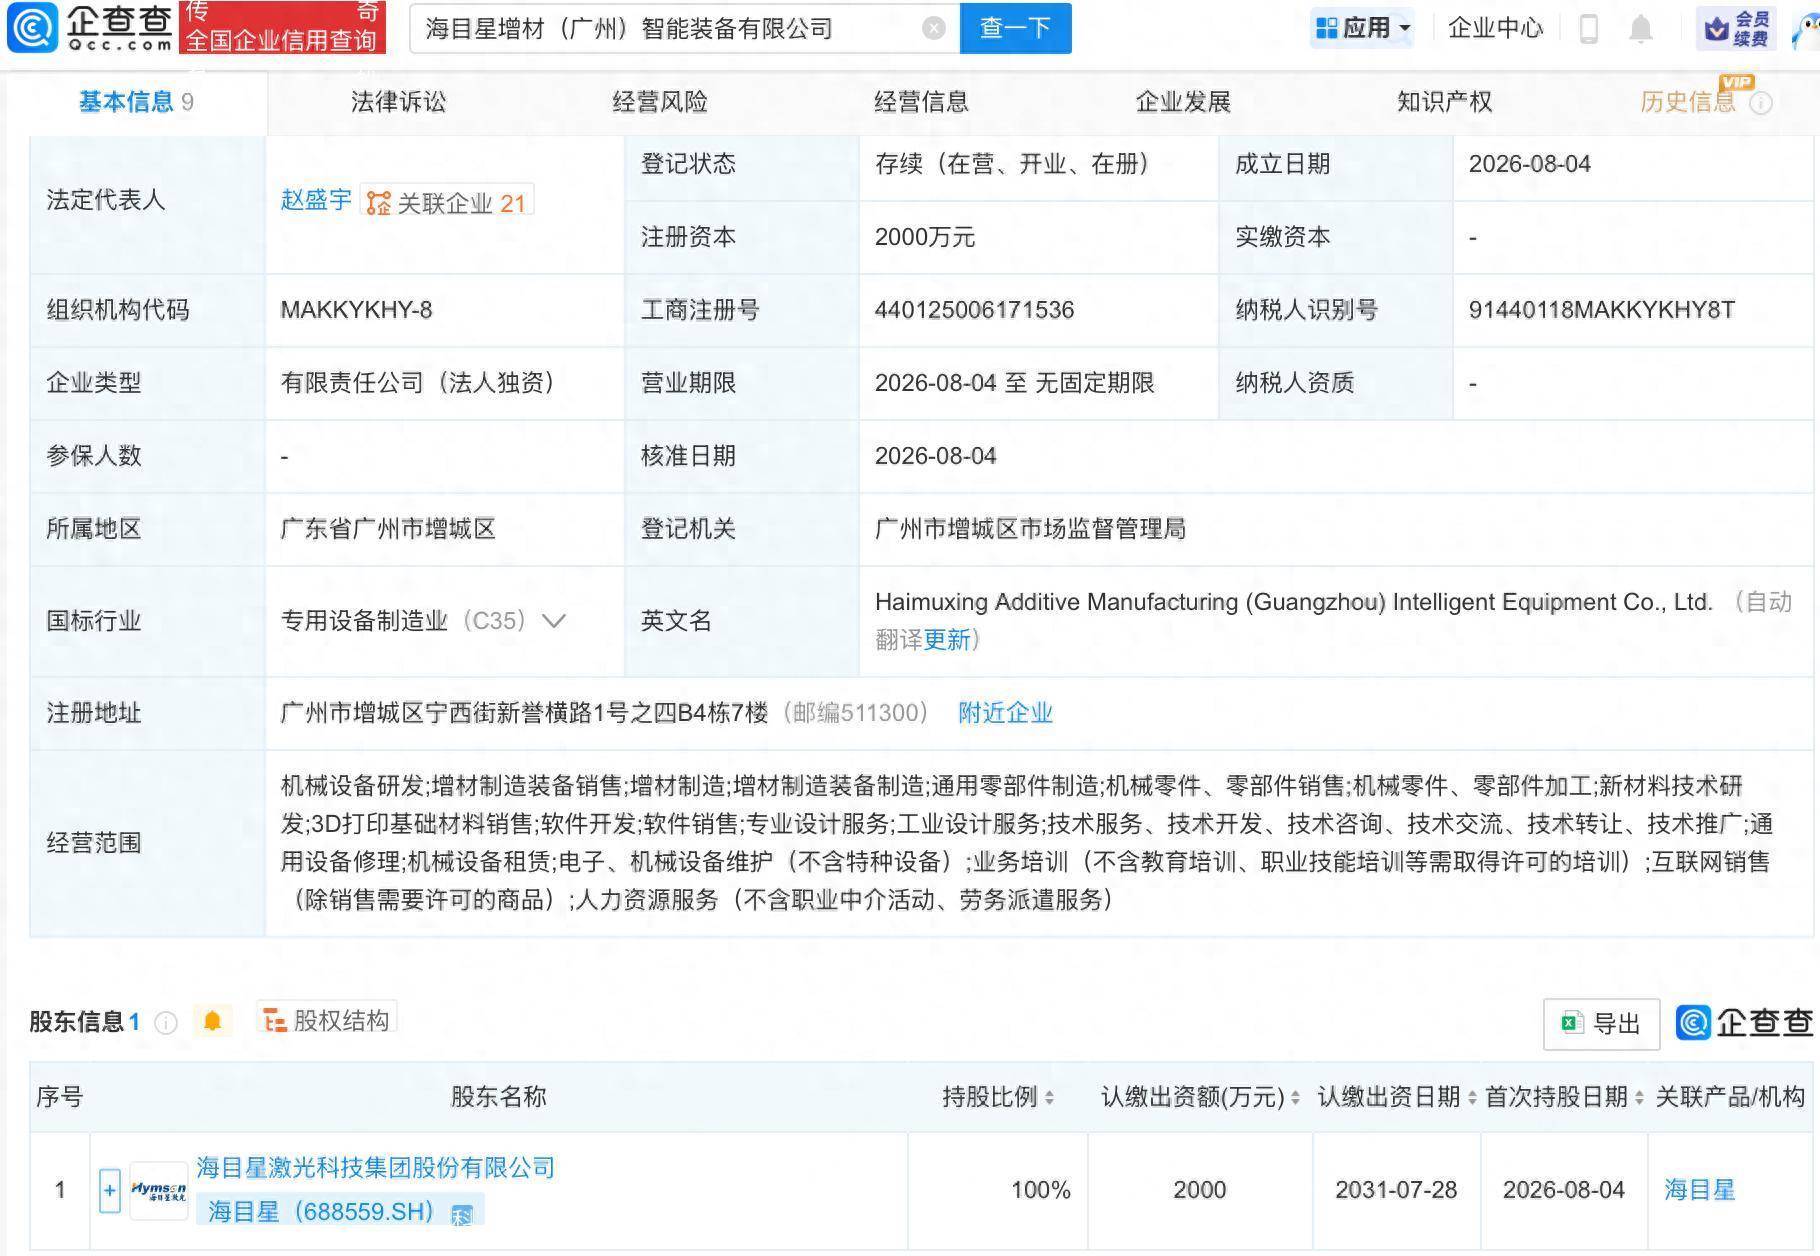Viewport: 1820px width, 1256px height.
Task: Click taxpayer ID 91440118MAKKYKHY8T
Action: (x=1601, y=310)
